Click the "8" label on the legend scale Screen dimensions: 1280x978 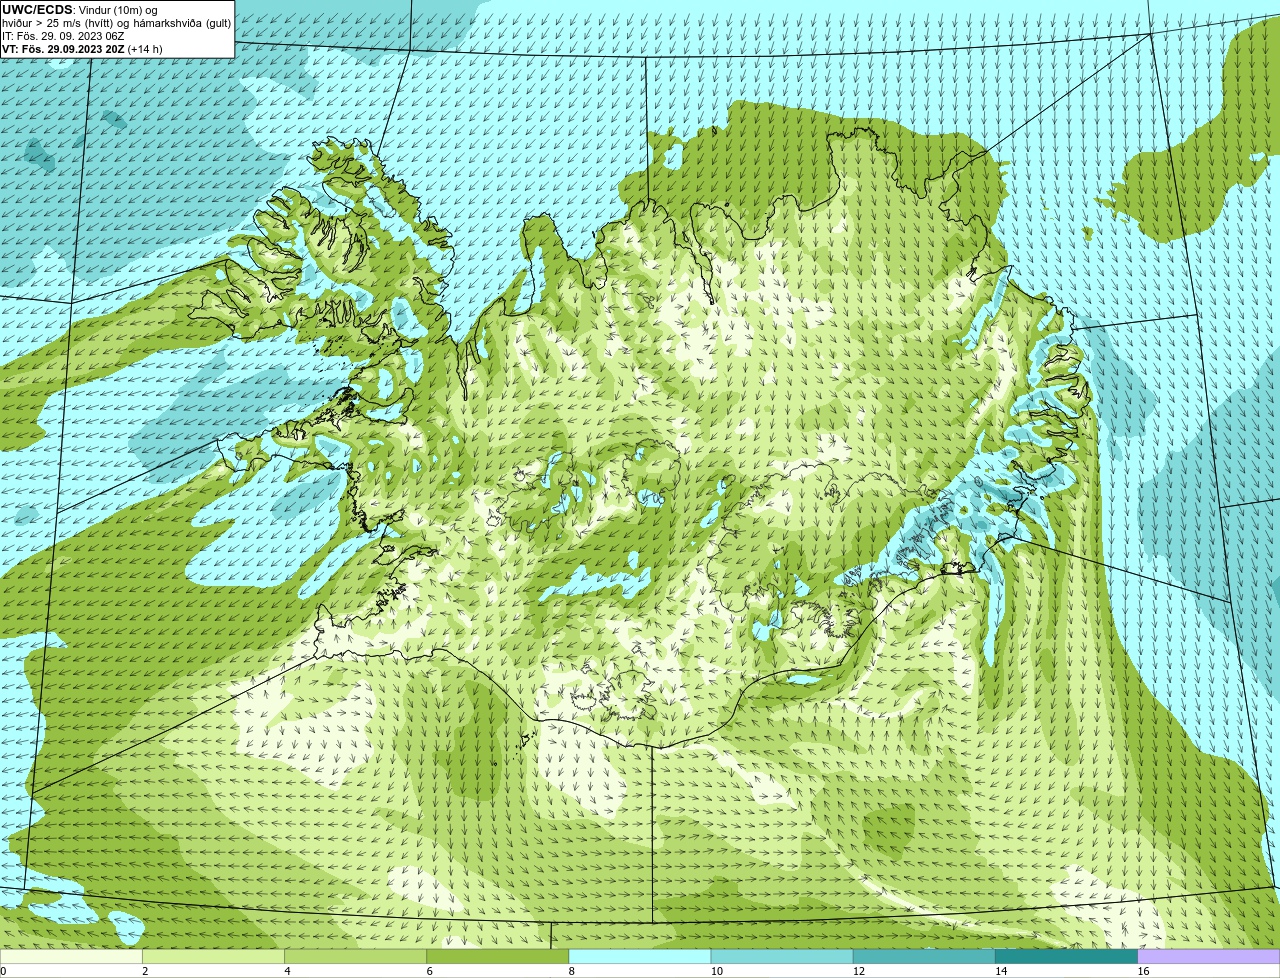point(571,971)
